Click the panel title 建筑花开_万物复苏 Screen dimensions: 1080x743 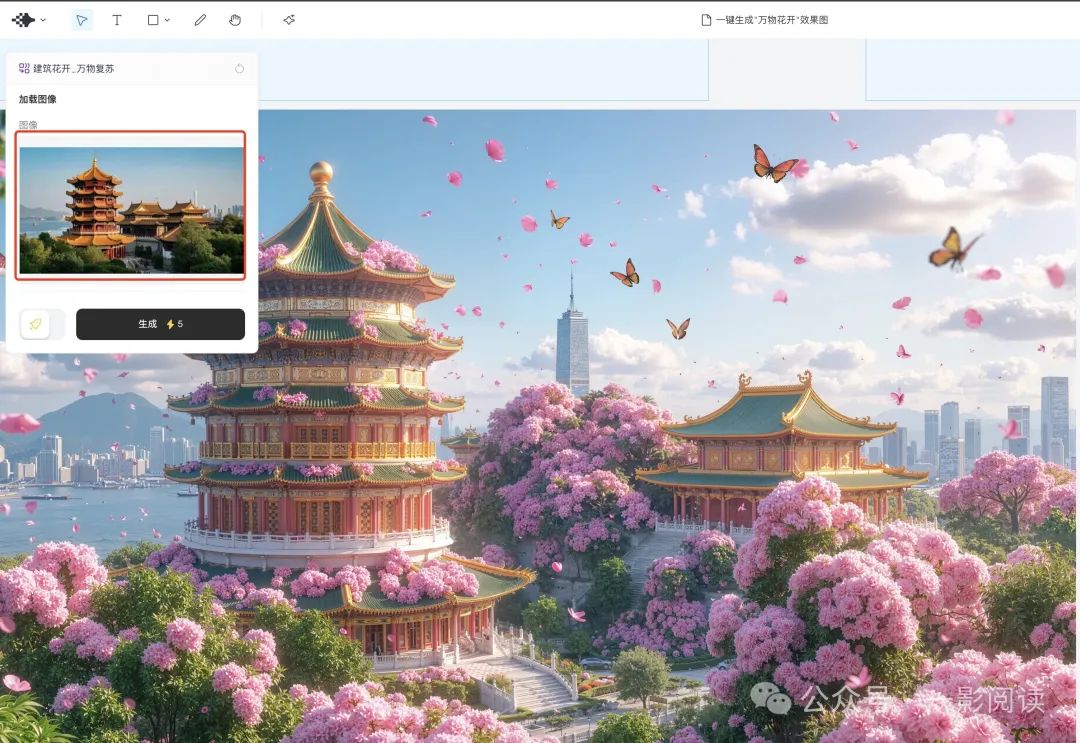[x=74, y=68]
